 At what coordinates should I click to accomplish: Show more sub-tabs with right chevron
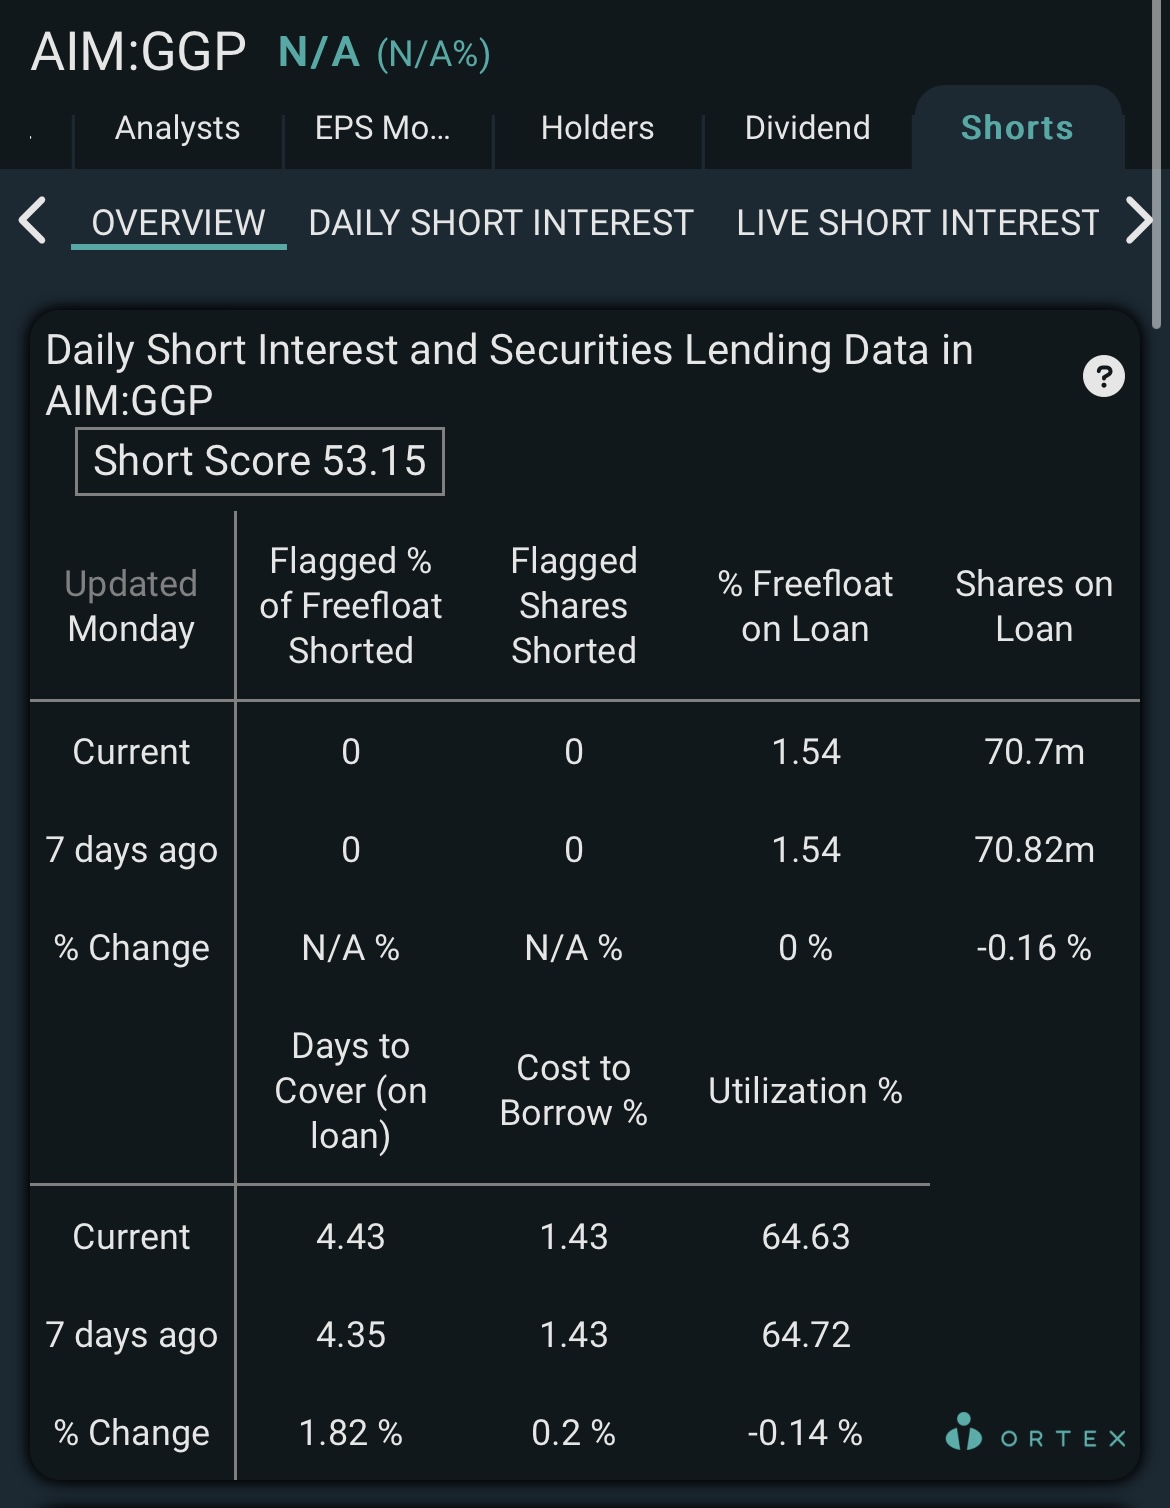coord(1139,221)
